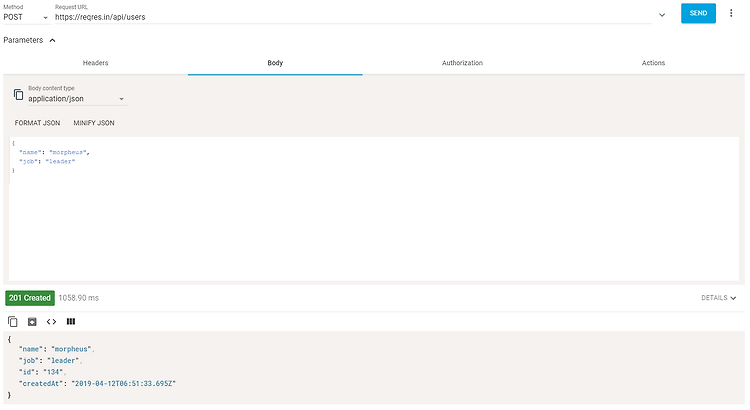Click inside the JSON body editor
750x410 pixels.
(374, 209)
